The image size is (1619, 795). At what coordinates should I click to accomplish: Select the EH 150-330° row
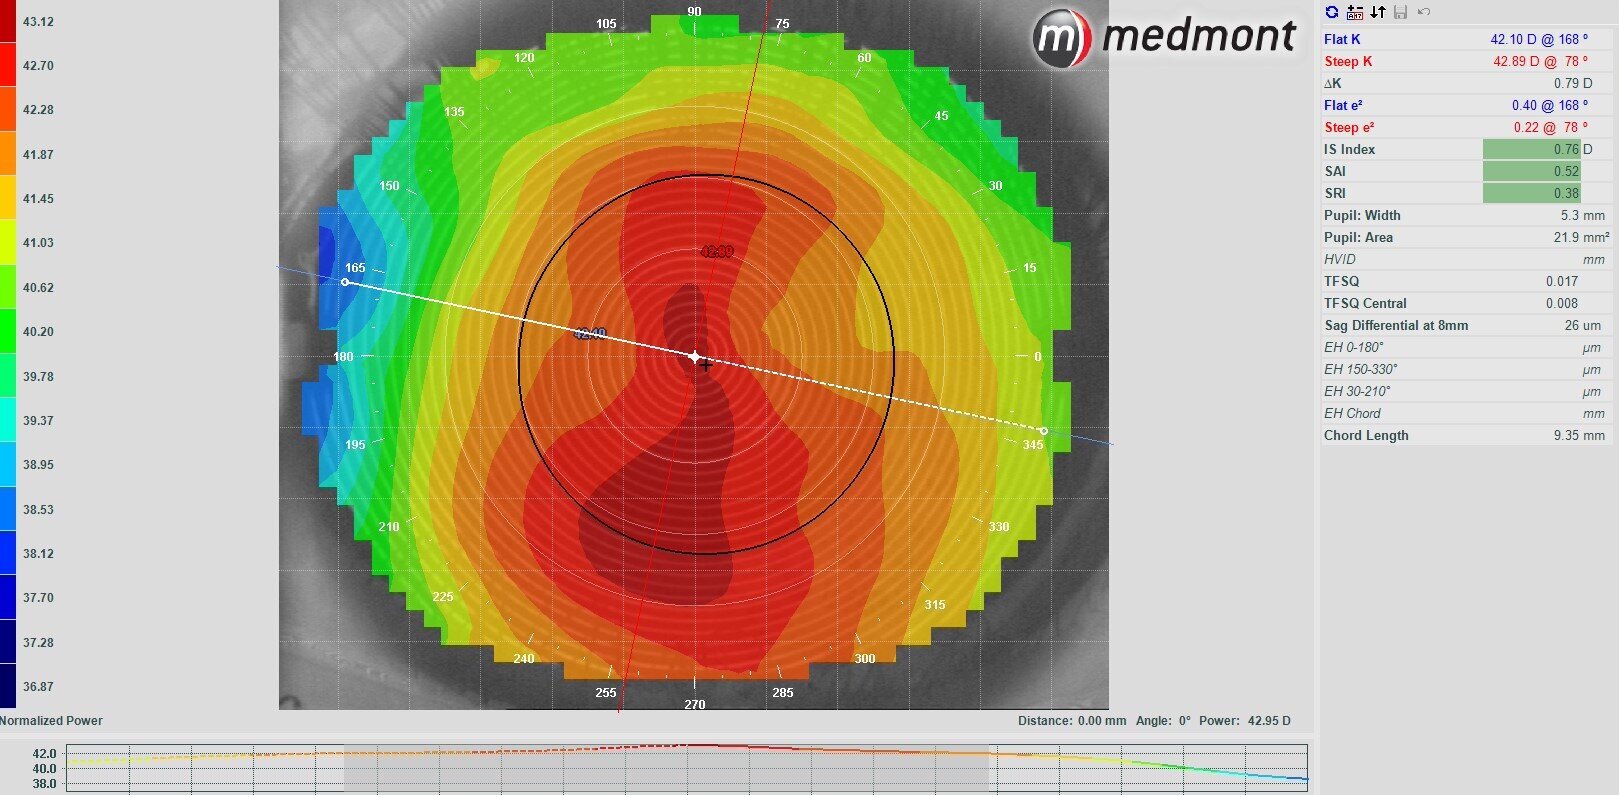click(x=1466, y=369)
